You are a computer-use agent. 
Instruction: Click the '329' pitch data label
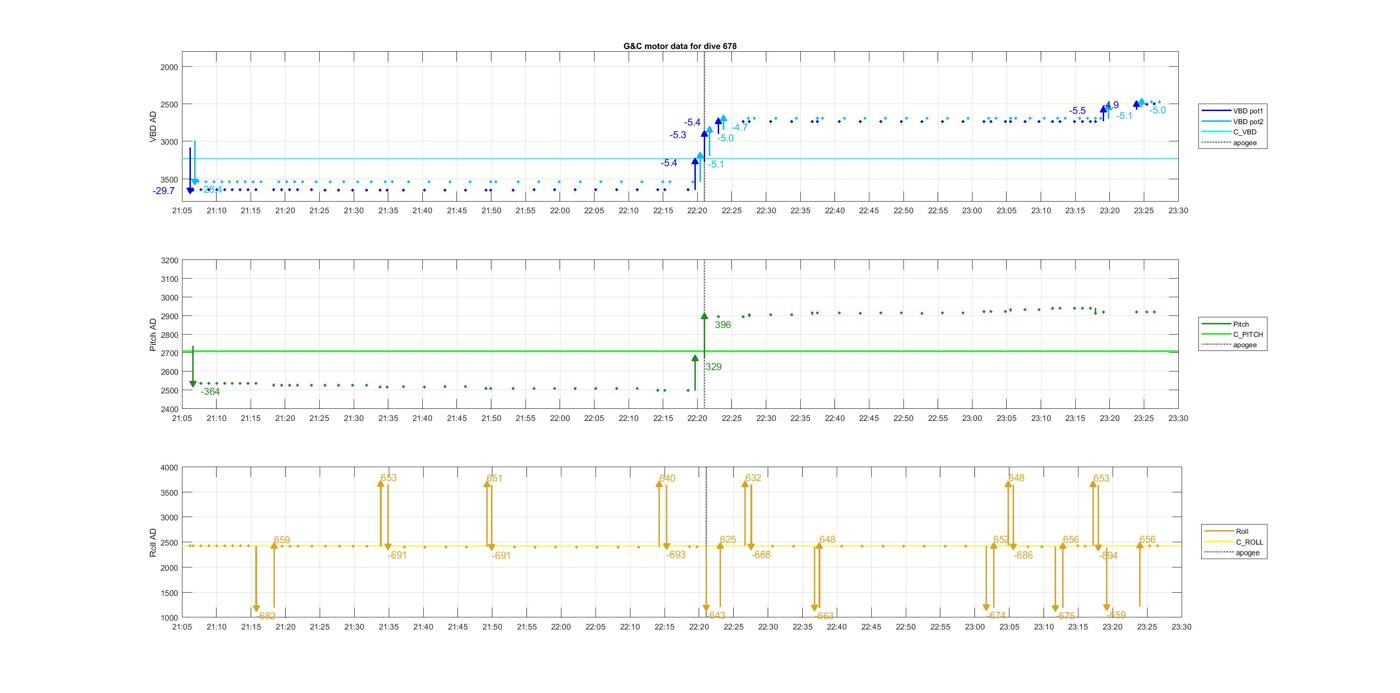714,368
